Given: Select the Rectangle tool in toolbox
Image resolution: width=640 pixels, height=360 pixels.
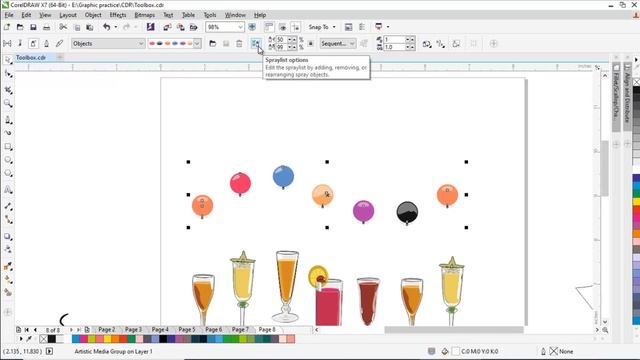Looking at the screenshot, I should (8, 146).
